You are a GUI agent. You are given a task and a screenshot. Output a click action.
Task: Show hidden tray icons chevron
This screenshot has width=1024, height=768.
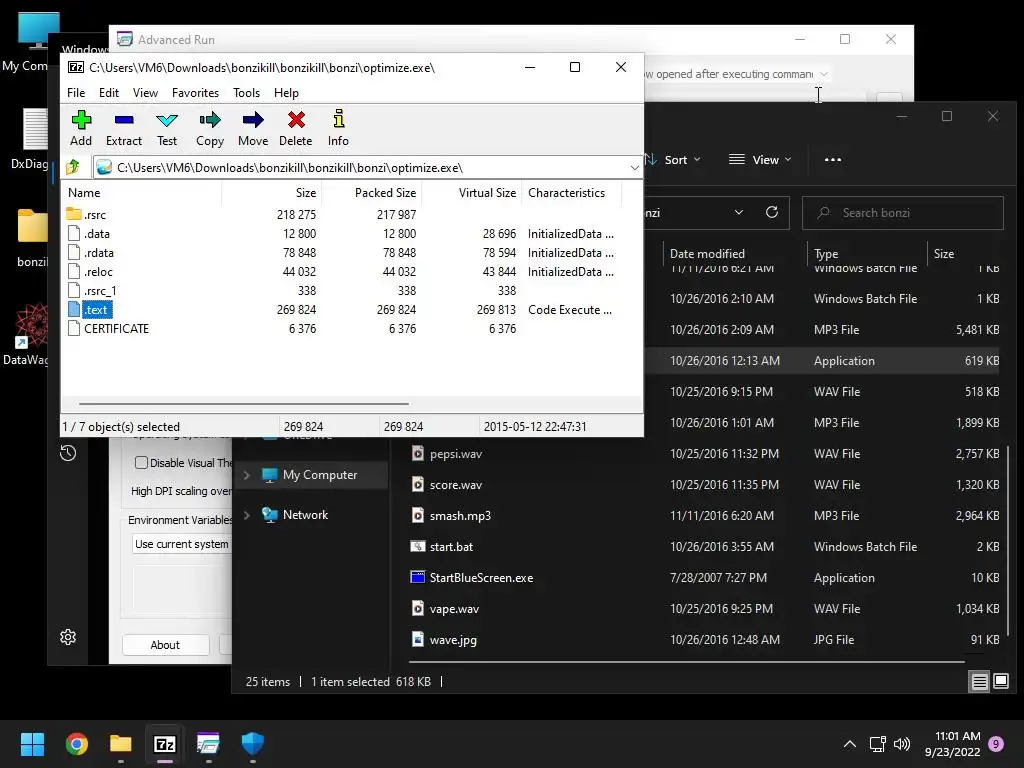click(x=850, y=744)
